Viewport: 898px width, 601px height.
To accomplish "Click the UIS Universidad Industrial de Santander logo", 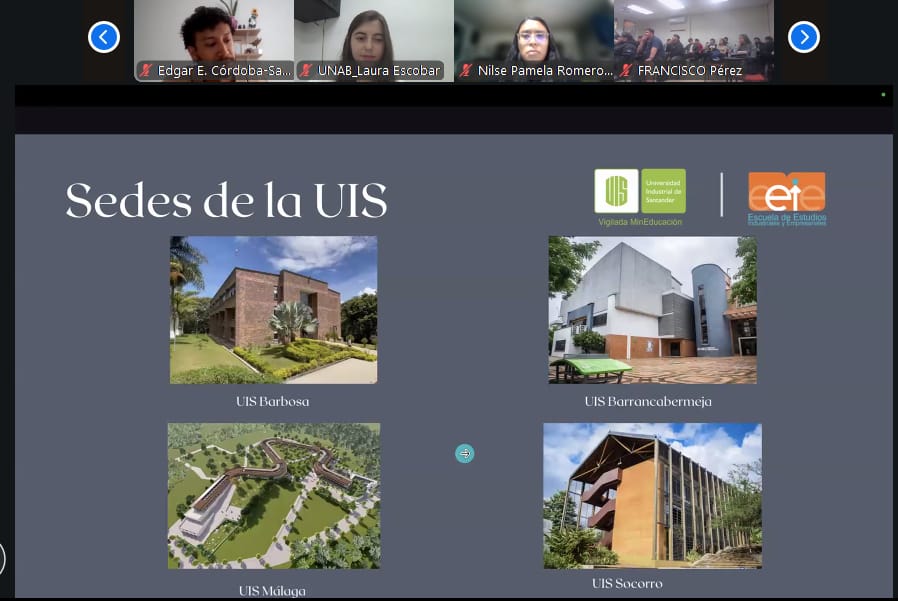I will [640, 191].
